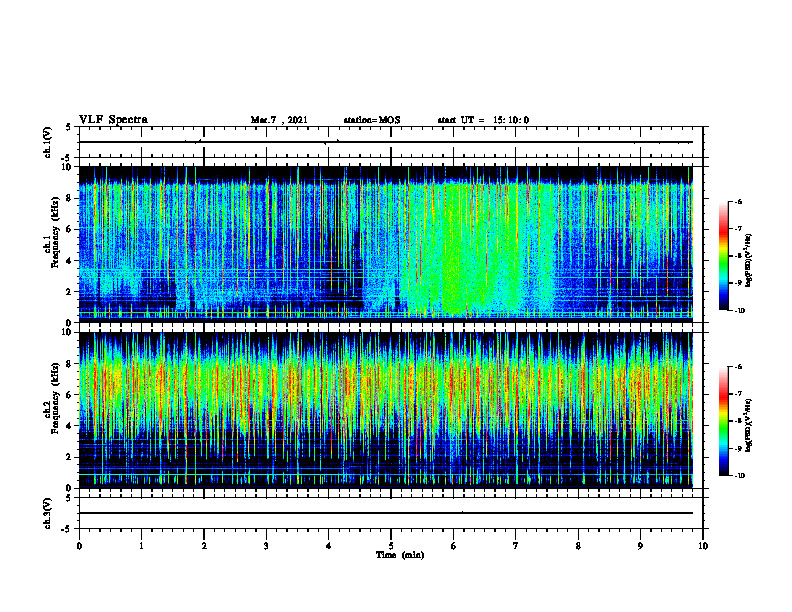Click the '-10' tick on ch.2 colorbar
This screenshot has width=792, height=612.
pyautogui.click(x=739, y=476)
